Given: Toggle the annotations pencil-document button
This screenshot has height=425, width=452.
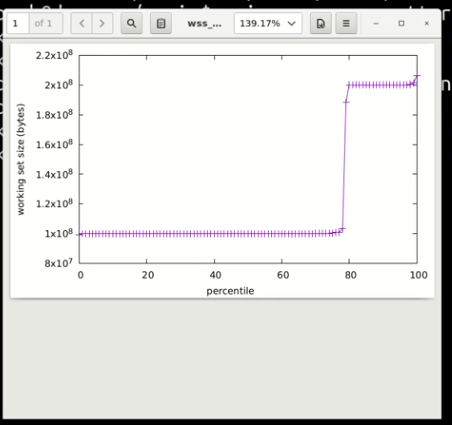Looking at the screenshot, I should 321,23.
